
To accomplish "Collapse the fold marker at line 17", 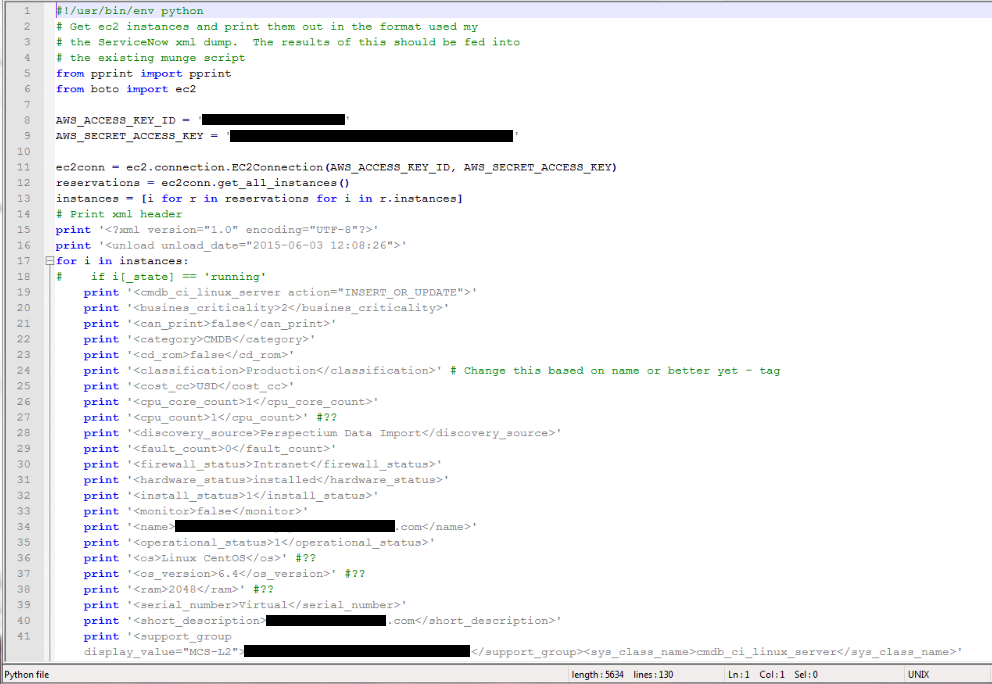I will [x=49, y=261].
